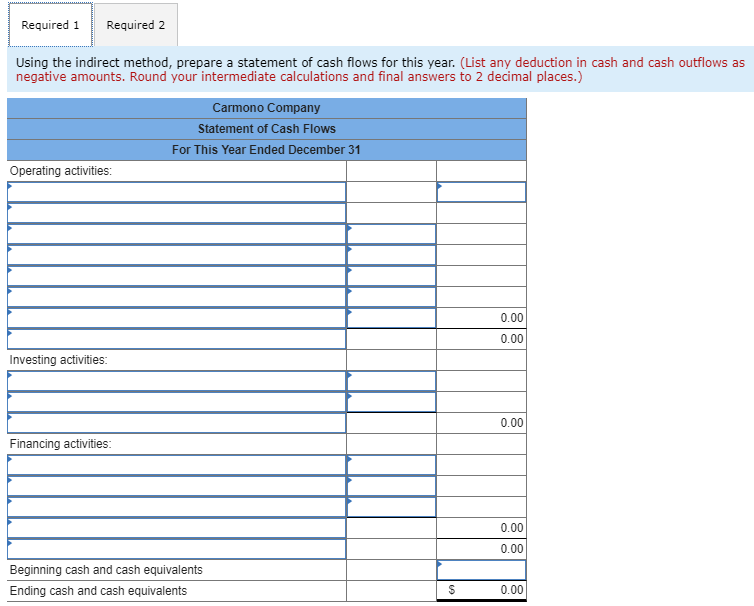Open second line-item dropdown under Investing activities
Screen dimensions: 754x606
coord(176,402)
